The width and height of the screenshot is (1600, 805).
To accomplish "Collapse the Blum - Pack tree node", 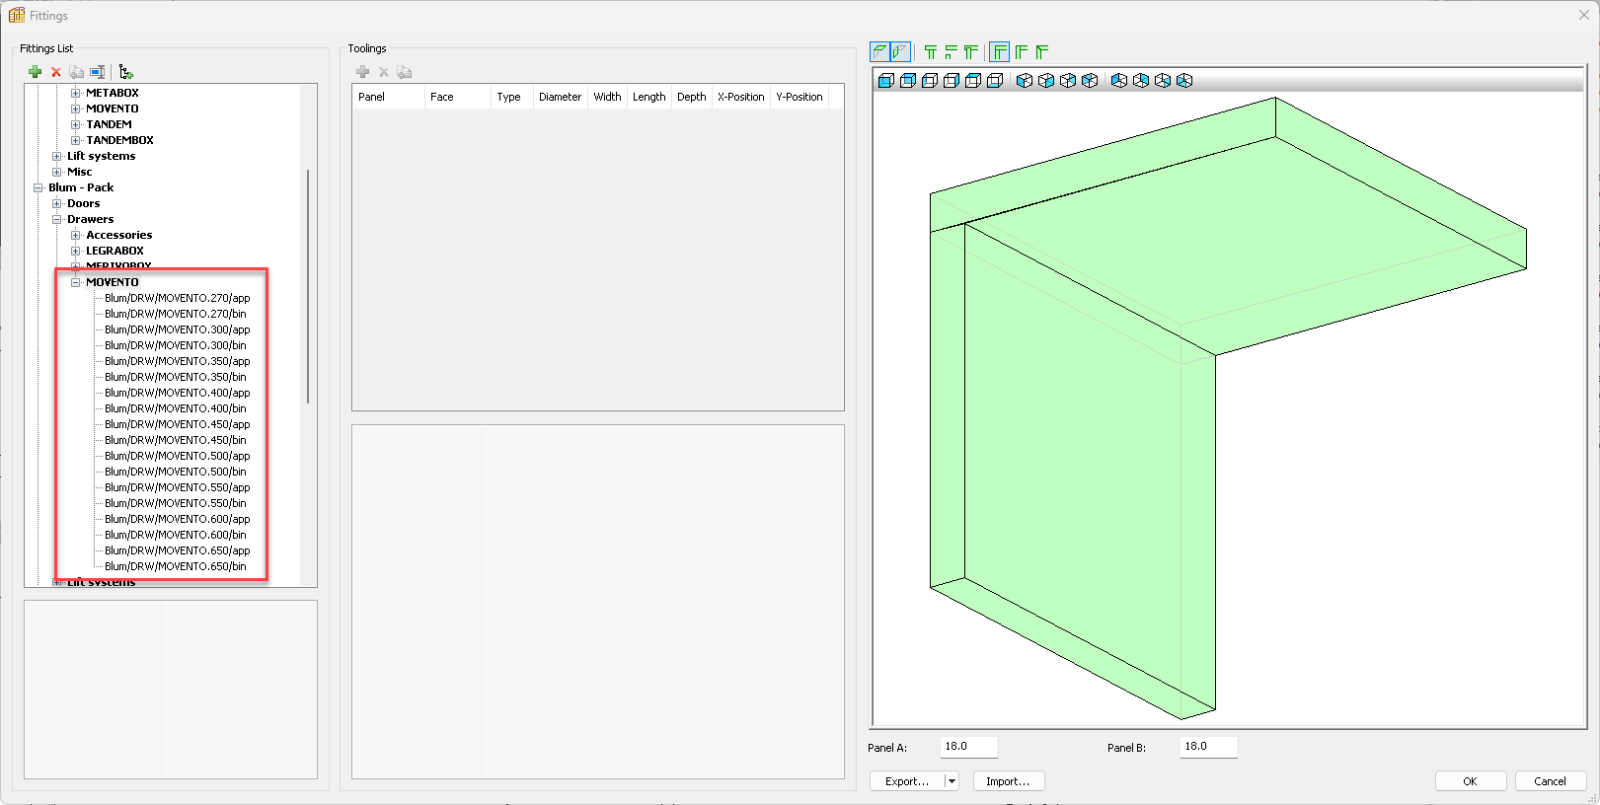I will [x=38, y=188].
